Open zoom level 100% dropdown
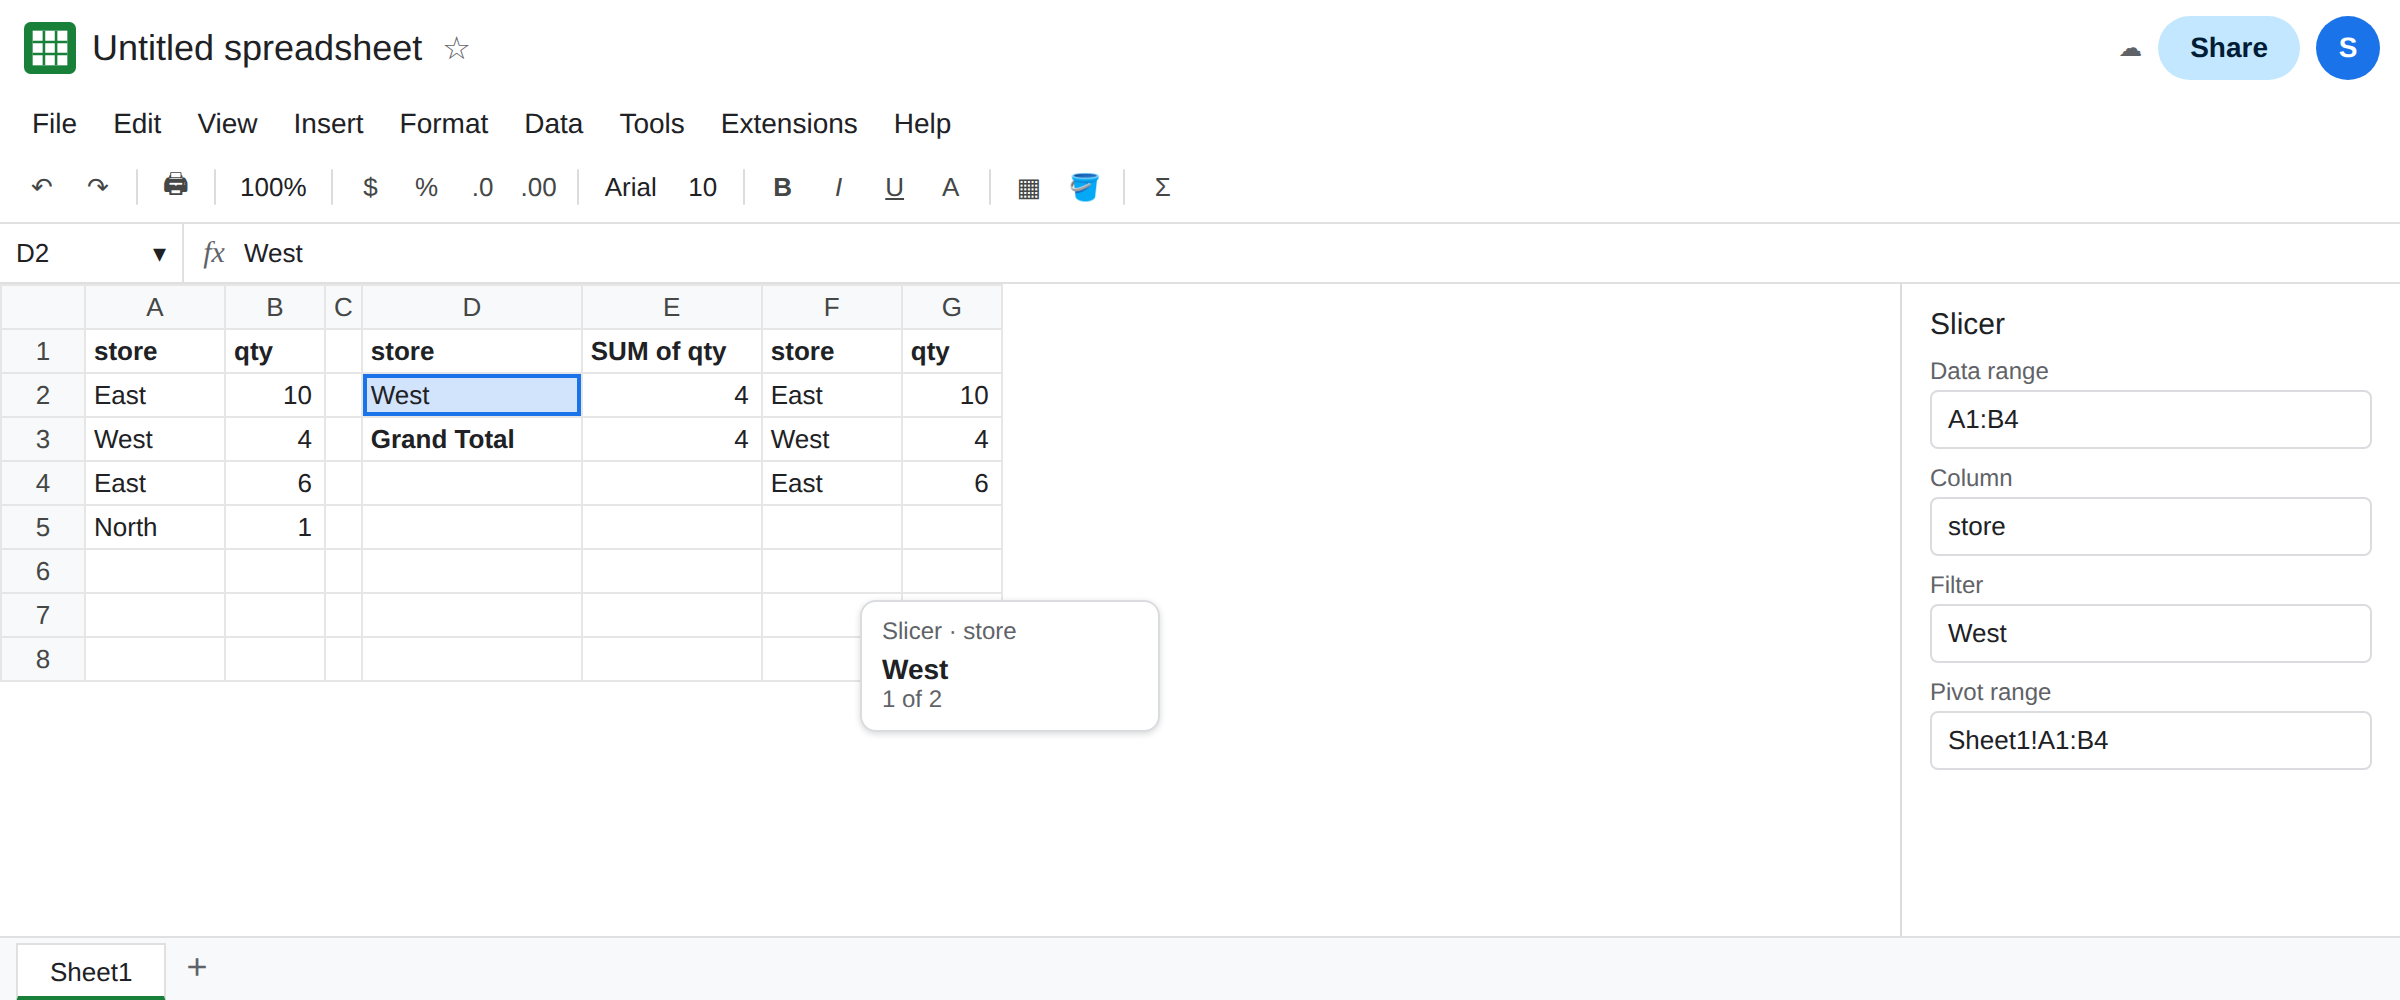2400x1000 pixels. (x=273, y=187)
